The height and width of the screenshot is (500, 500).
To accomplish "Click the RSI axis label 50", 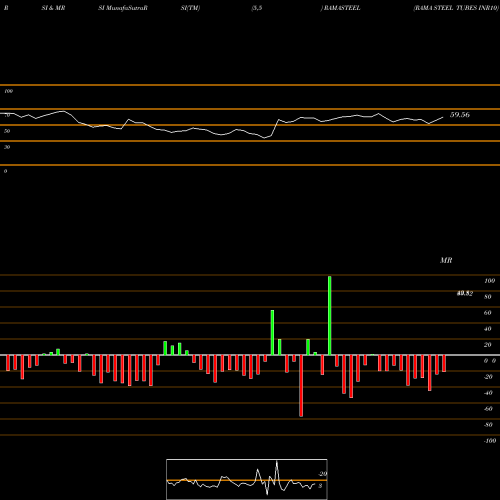I will [x=7, y=131].
